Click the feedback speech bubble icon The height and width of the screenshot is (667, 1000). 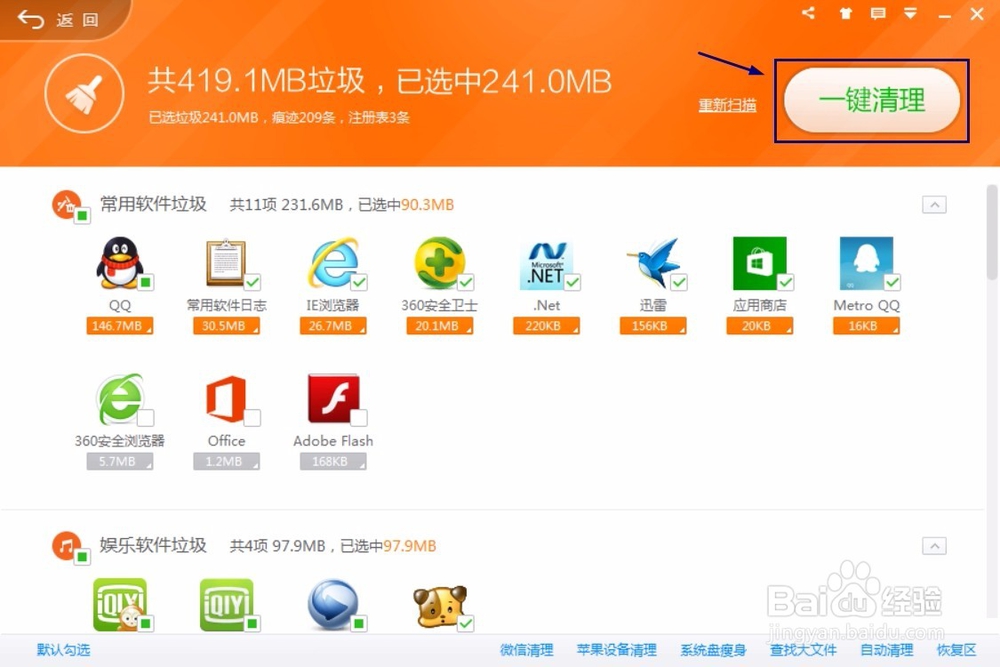pyautogui.click(x=880, y=14)
